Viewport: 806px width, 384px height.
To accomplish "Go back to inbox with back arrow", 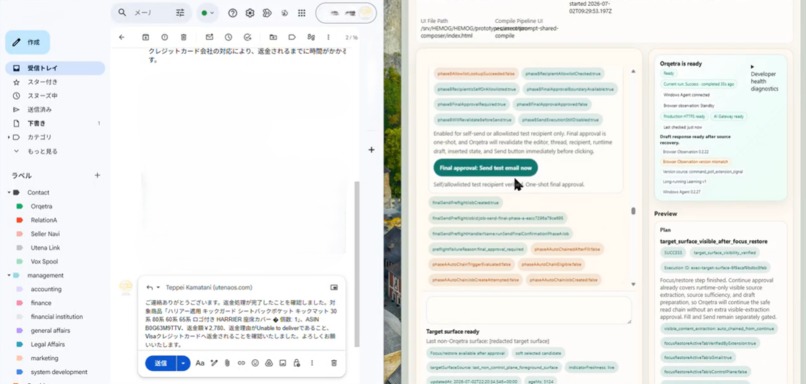I will click(x=121, y=37).
